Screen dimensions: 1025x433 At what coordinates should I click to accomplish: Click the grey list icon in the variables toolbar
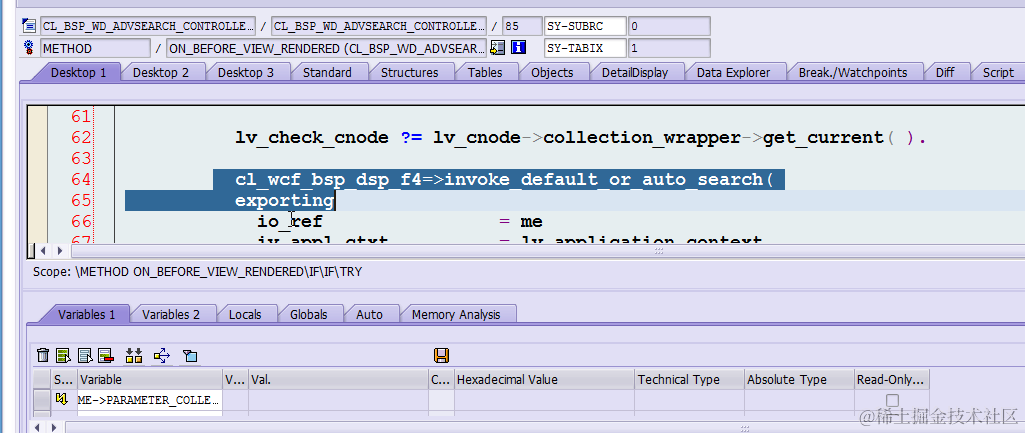85,356
